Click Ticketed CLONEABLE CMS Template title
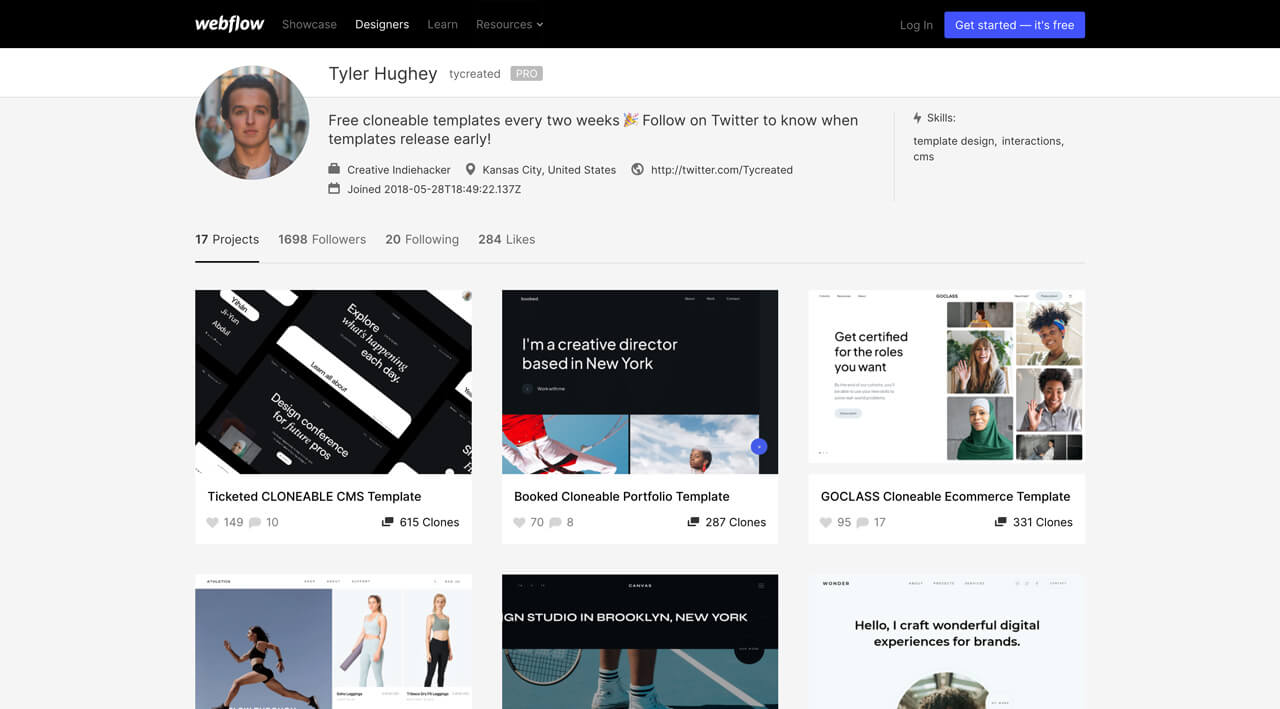 tap(314, 496)
